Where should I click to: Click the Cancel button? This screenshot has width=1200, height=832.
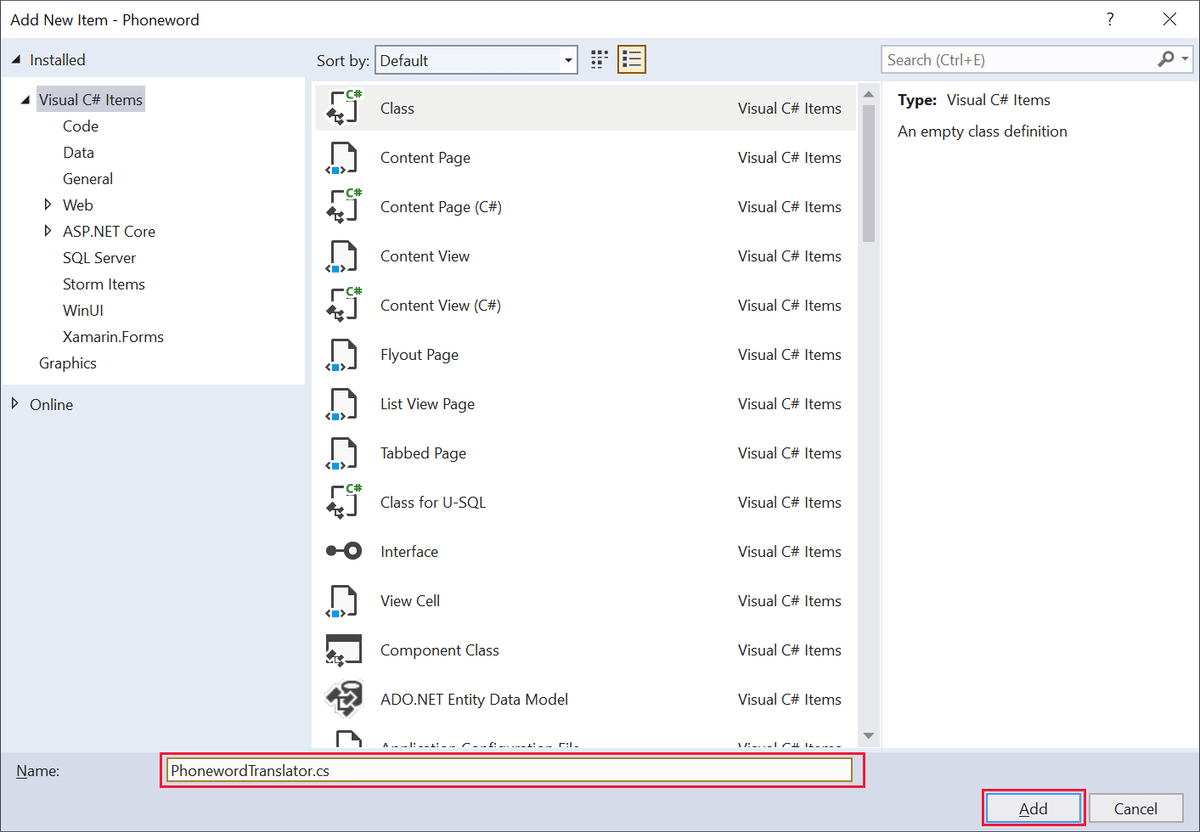point(1135,808)
